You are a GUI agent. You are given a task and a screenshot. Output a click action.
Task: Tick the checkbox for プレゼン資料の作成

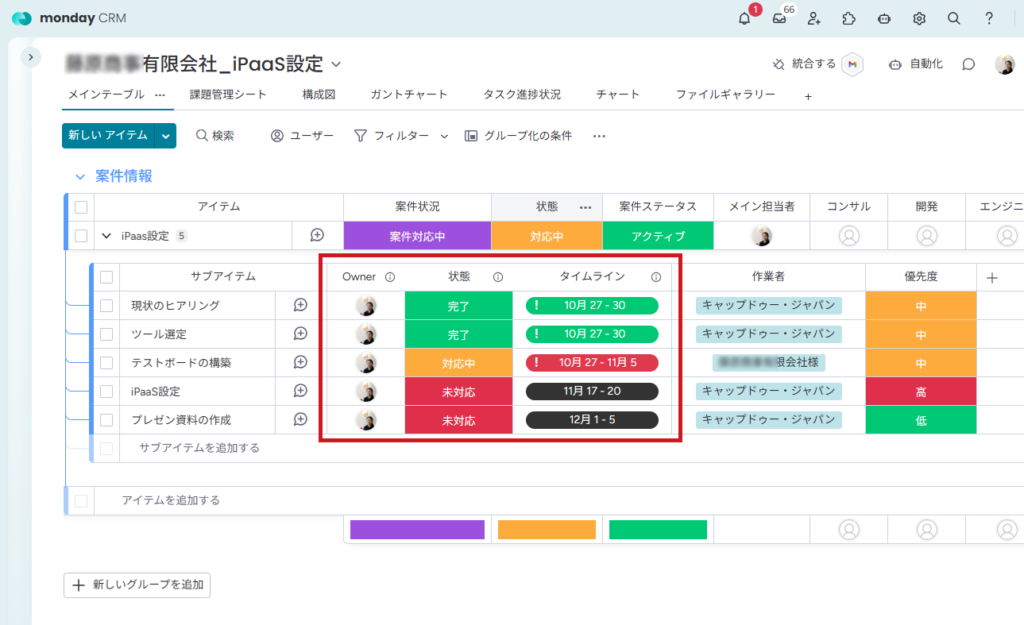coord(107,420)
